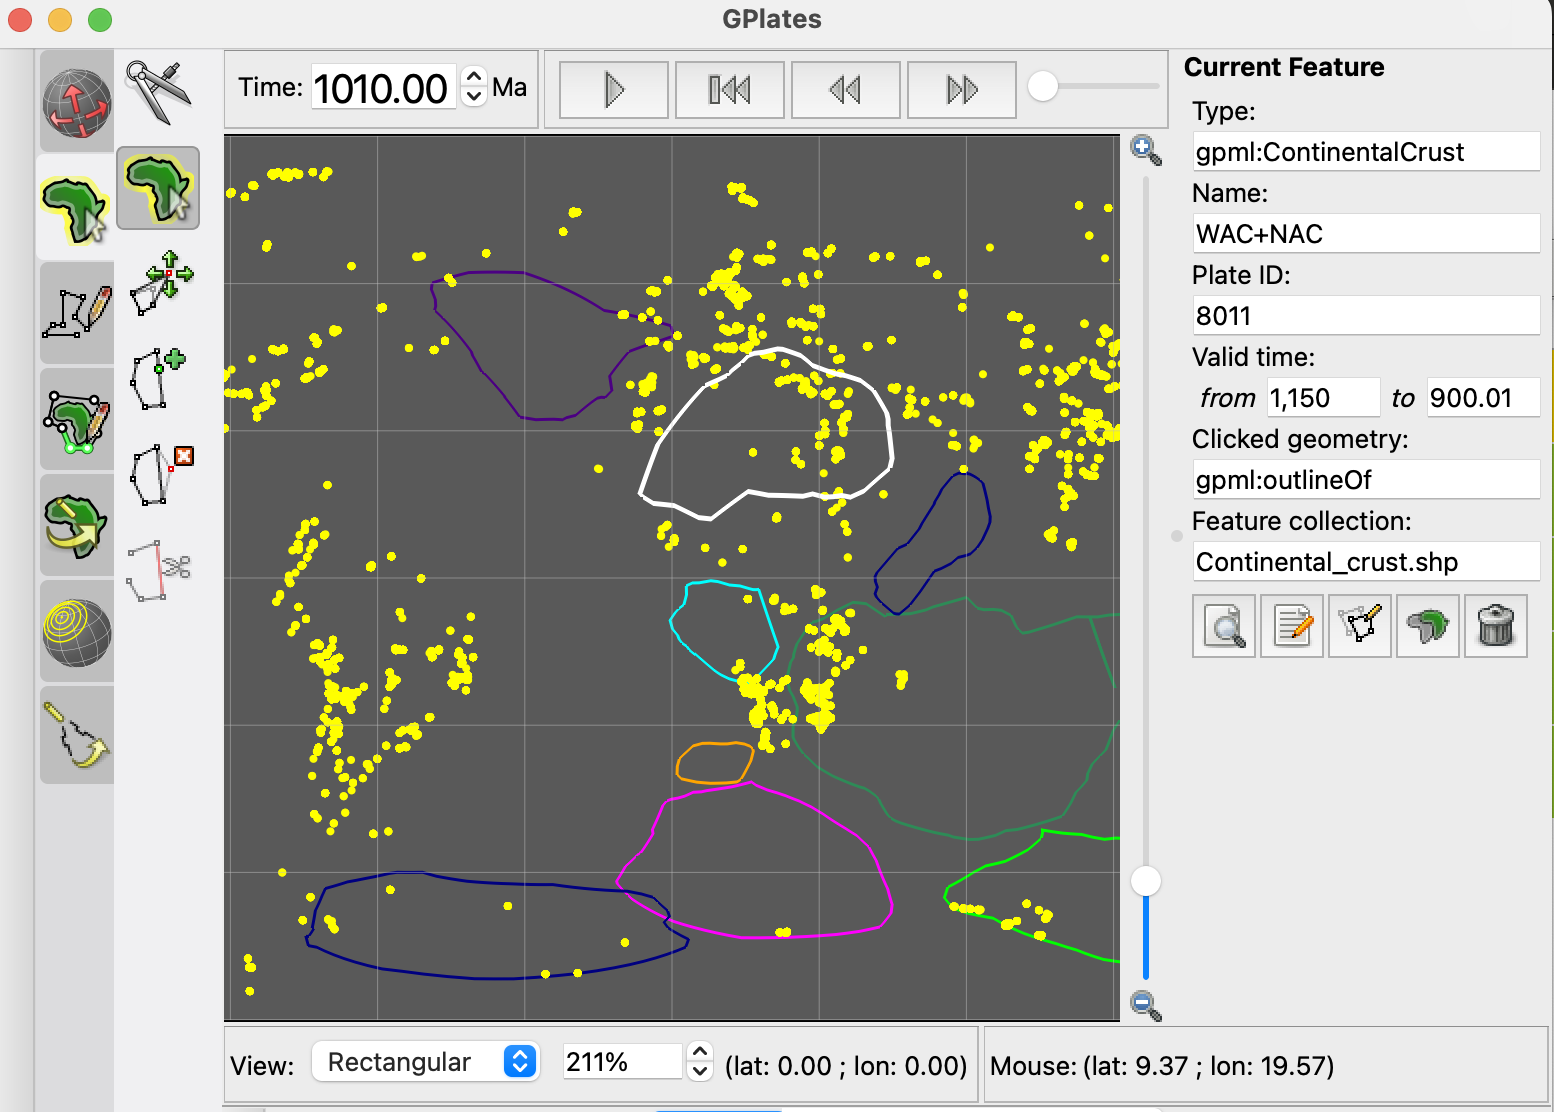Click the zoom percentage stepper arrows
The height and width of the screenshot is (1112, 1554).
pos(700,1062)
